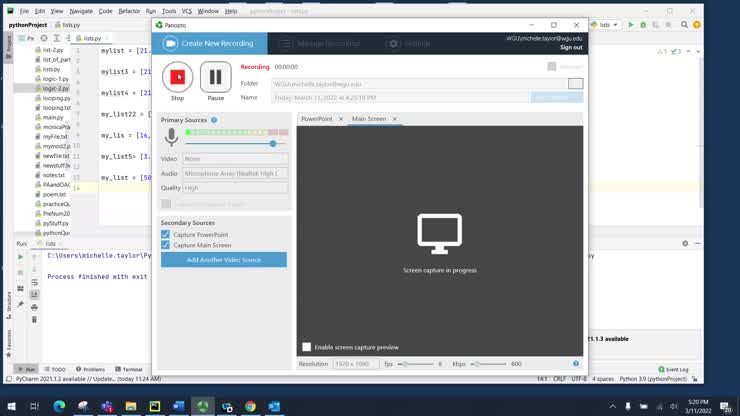Screen dimensions: 740x416
Task: Open the Refactor menu in PyCharm
Action: point(129,11)
